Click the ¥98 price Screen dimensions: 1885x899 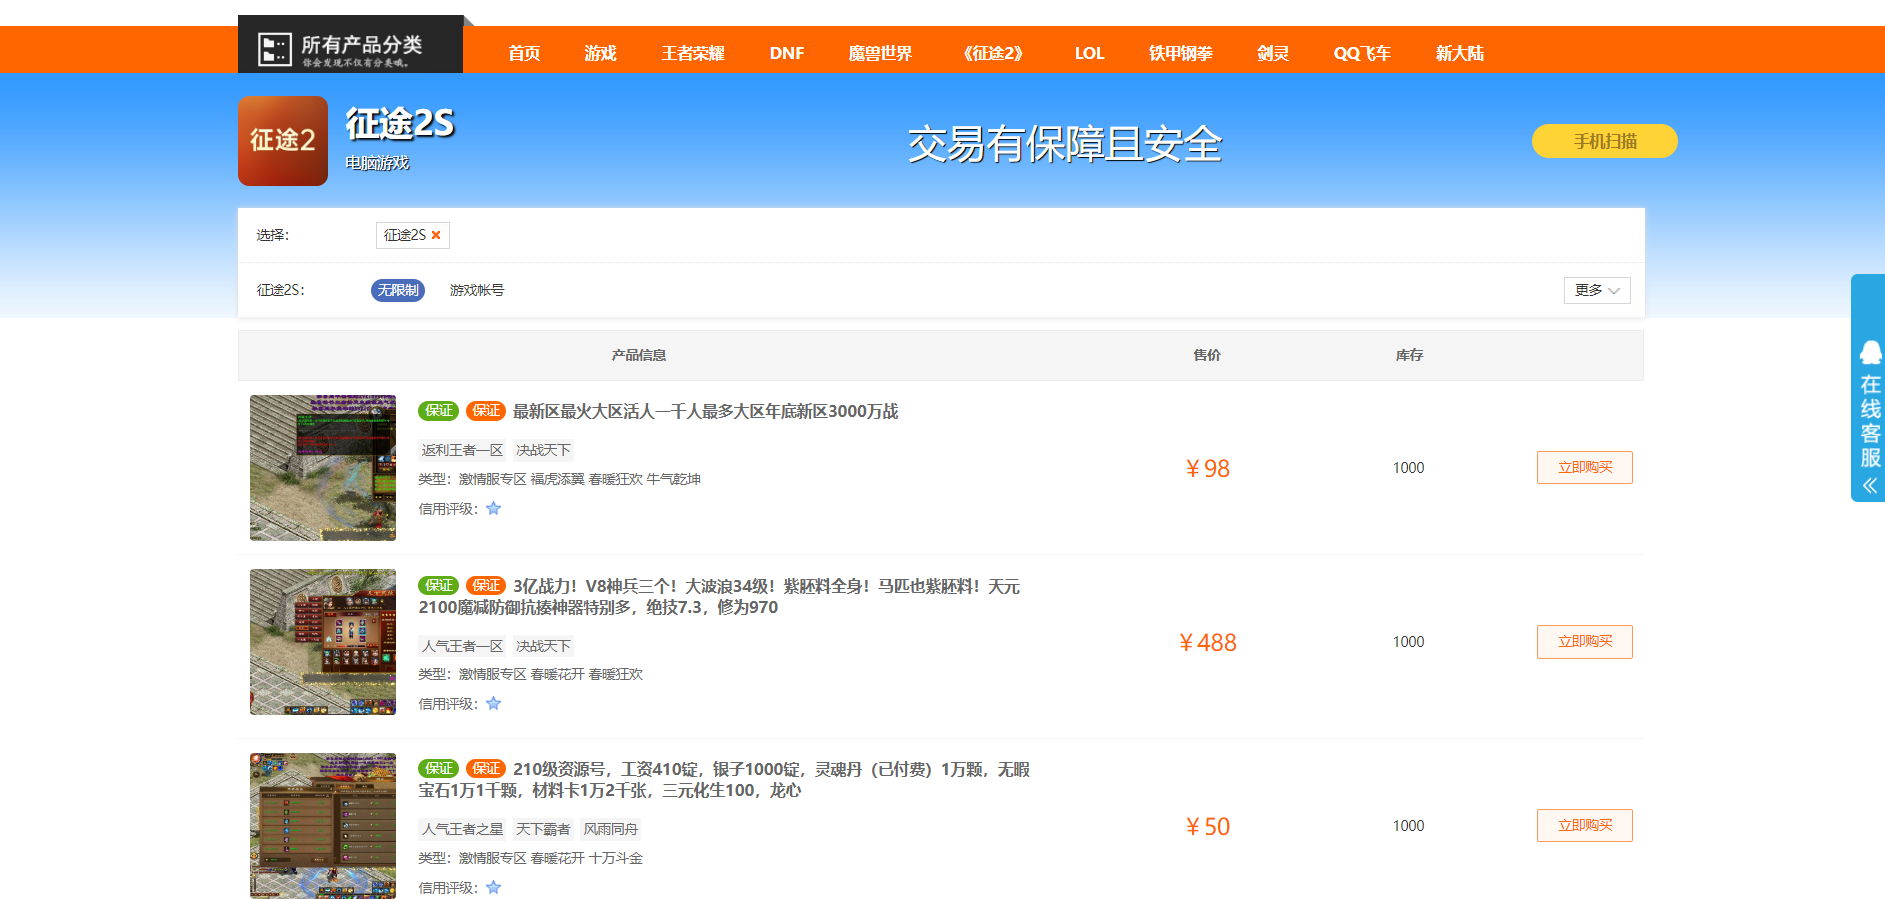tap(1207, 469)
